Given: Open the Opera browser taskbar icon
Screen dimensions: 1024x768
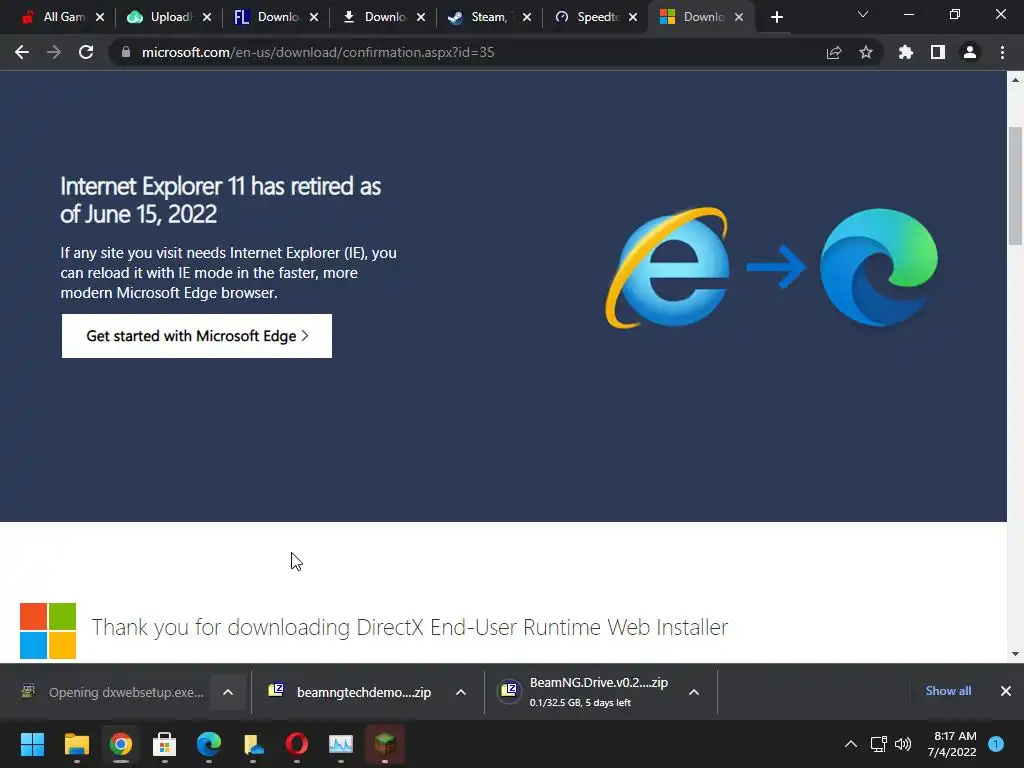Looking at the screenshot, I should point(296,744).
